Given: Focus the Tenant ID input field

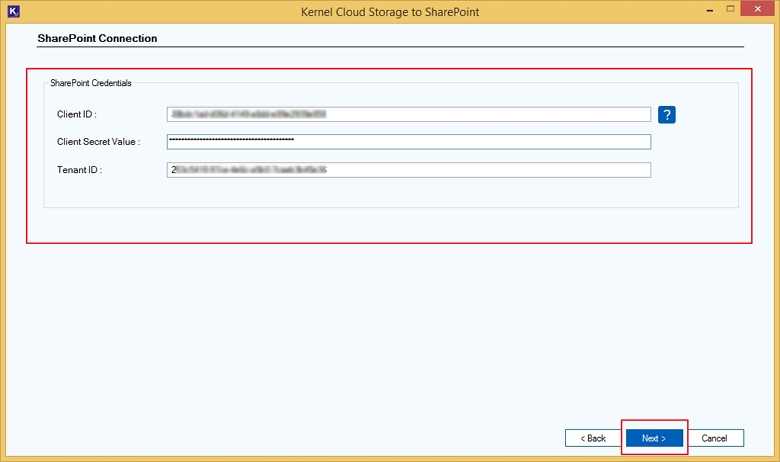Looking at the screenshot, I should click(x=408, y=170).
